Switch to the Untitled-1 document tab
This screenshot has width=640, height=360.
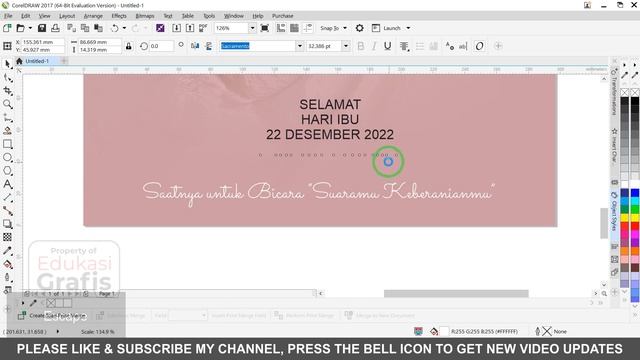pyautogui.click(x=37, y=61)
